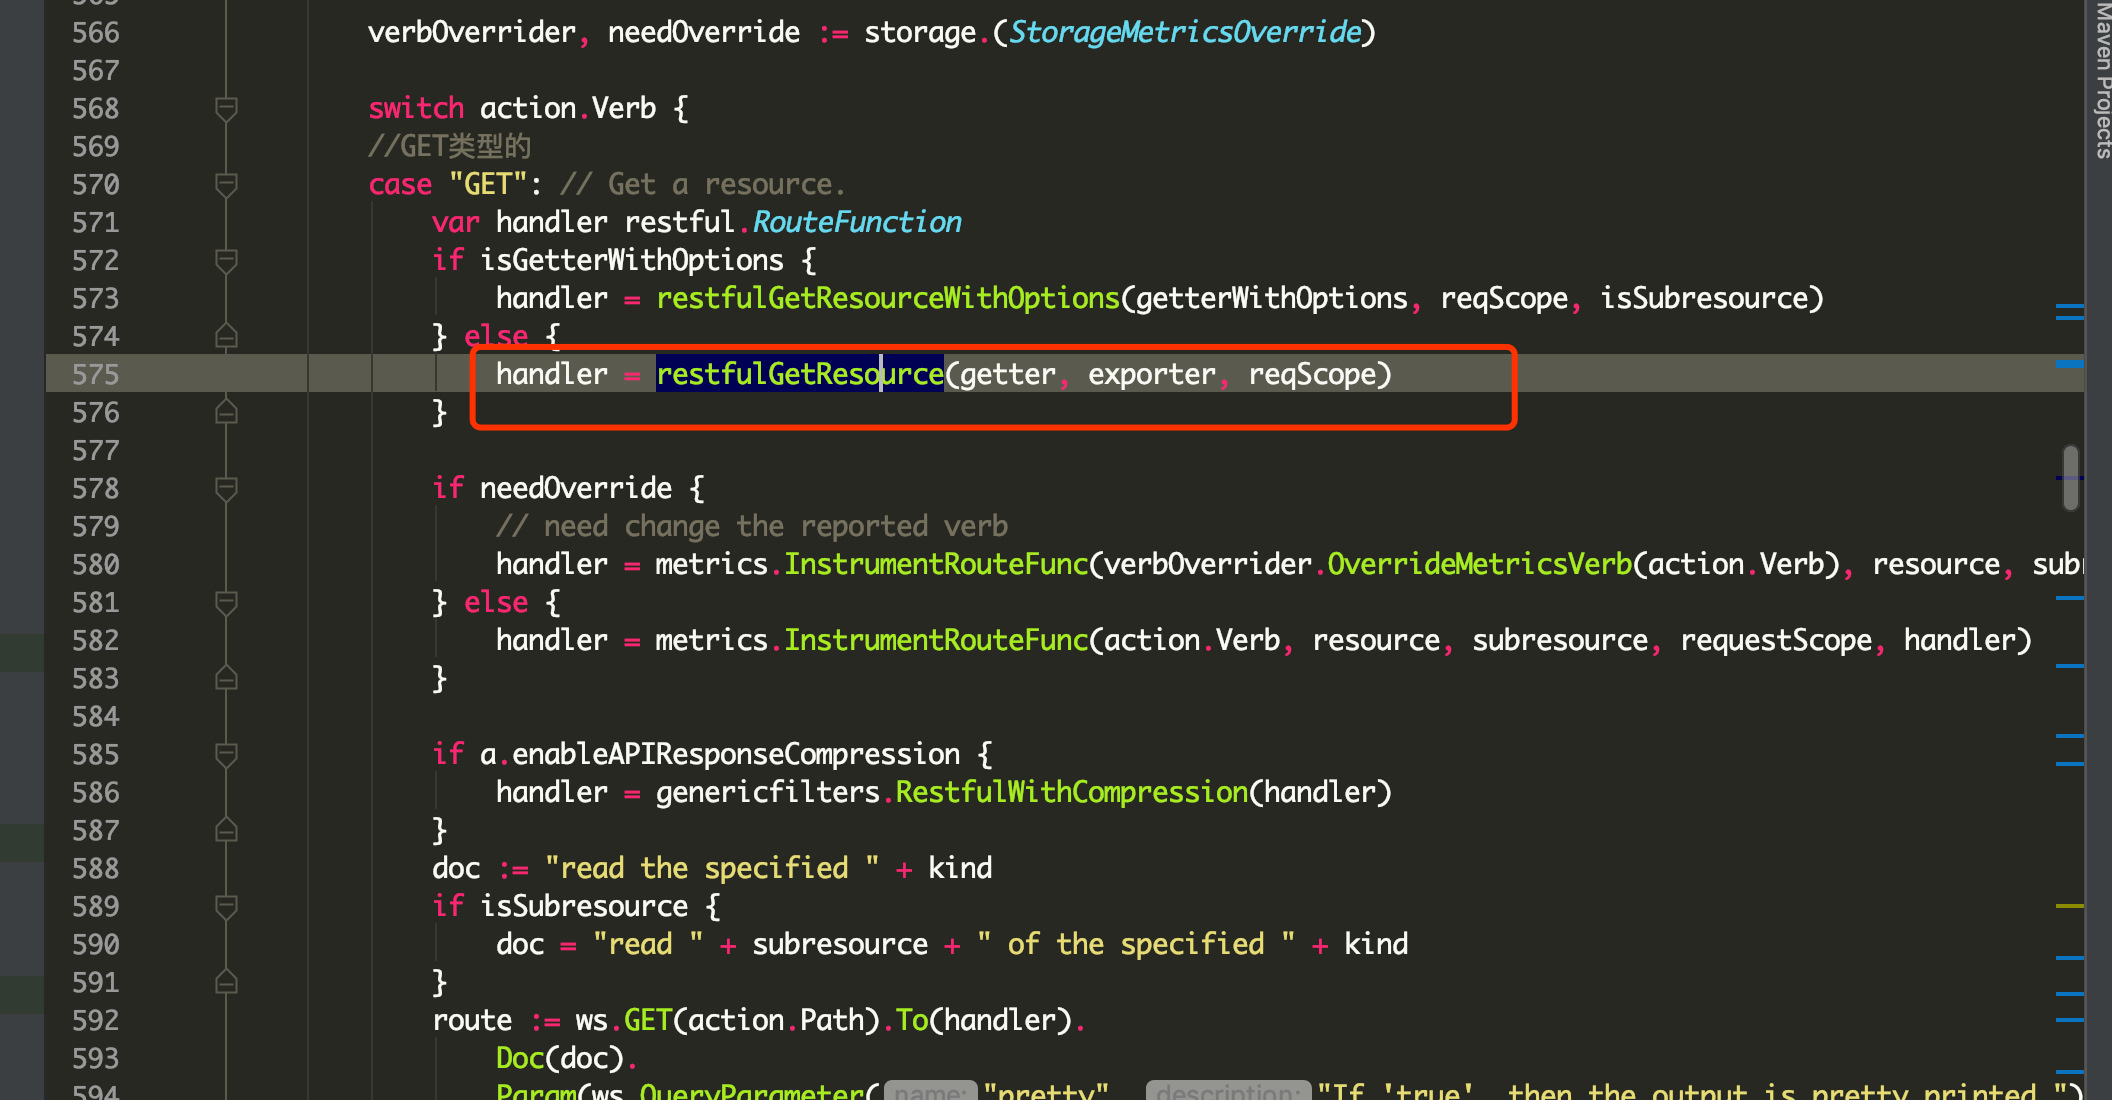Collapse the switch block fold marker on line 568
The image size is (2112, 1100).
pyautogui.click(x=226, y=108)
